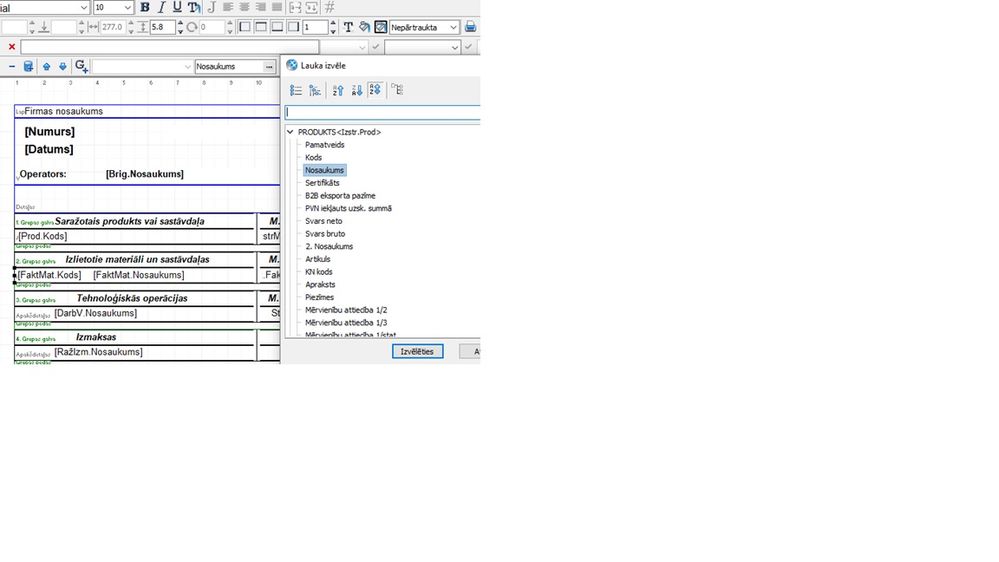Screen dimensions: 999x562
Task: Click the hash grid icon
Action: pyautogui.click(x=329, y=7)
